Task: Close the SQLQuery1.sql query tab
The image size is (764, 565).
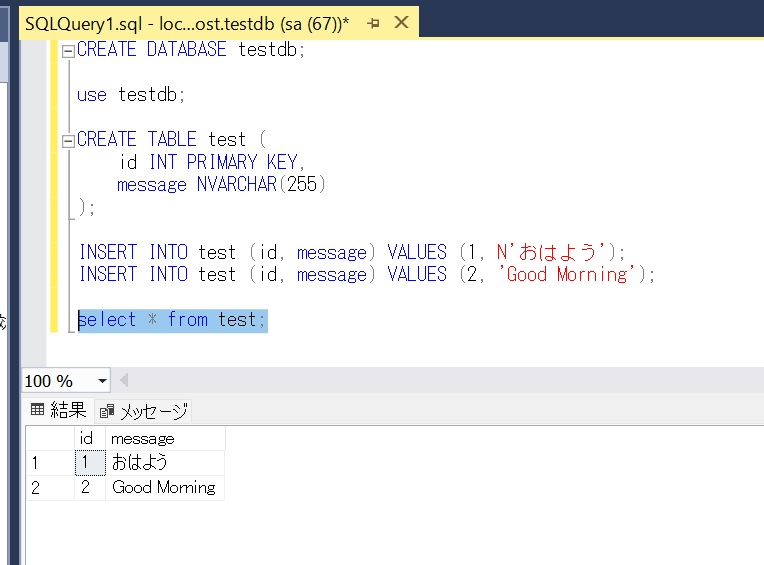Action: tap(401, 22)
